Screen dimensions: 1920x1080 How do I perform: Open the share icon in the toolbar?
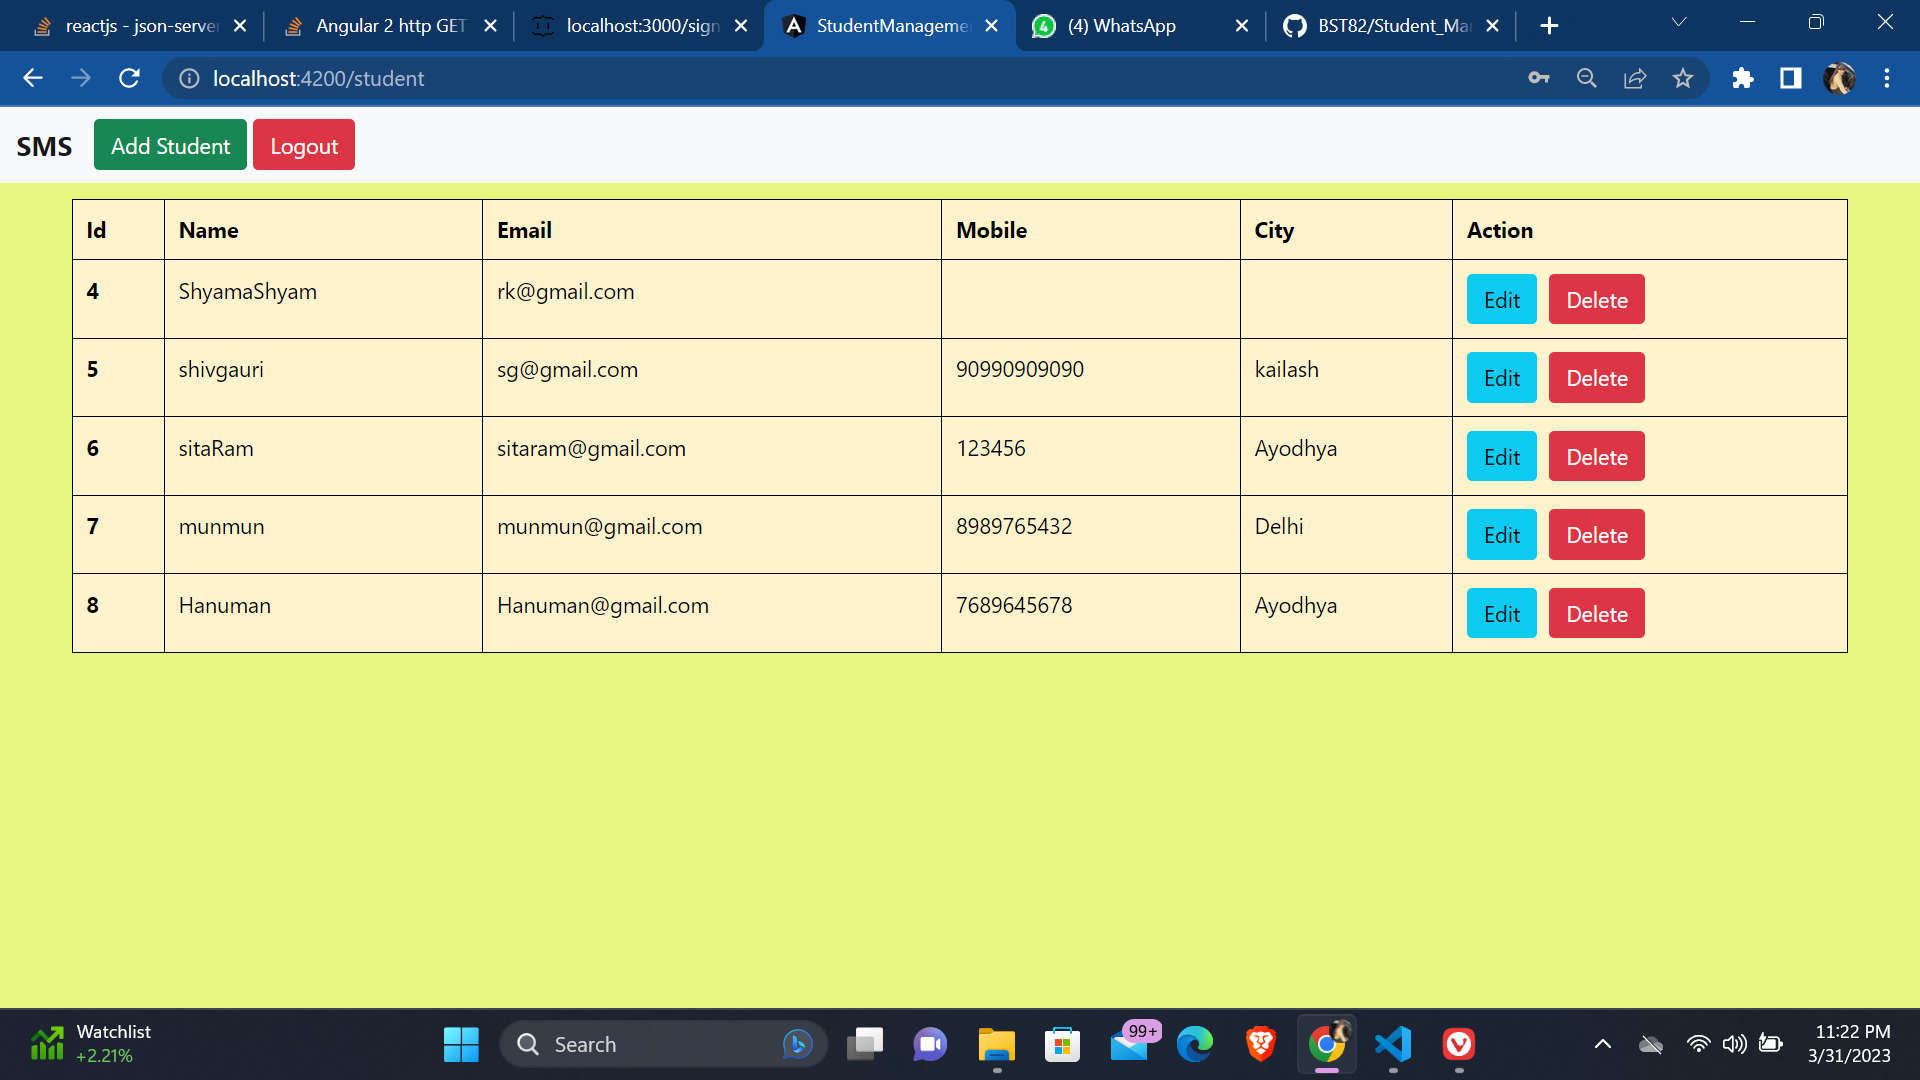(1635, 78)
